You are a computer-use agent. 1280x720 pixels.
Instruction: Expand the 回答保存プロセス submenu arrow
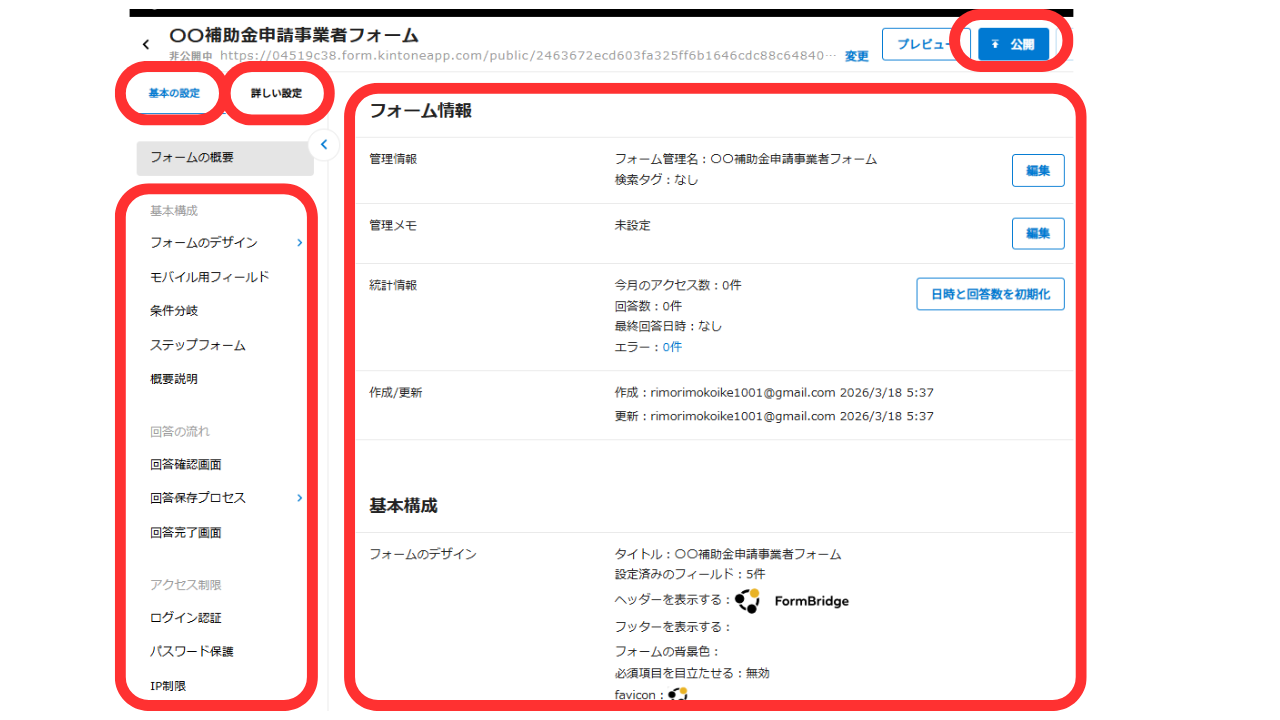click(x=299, y=497)
